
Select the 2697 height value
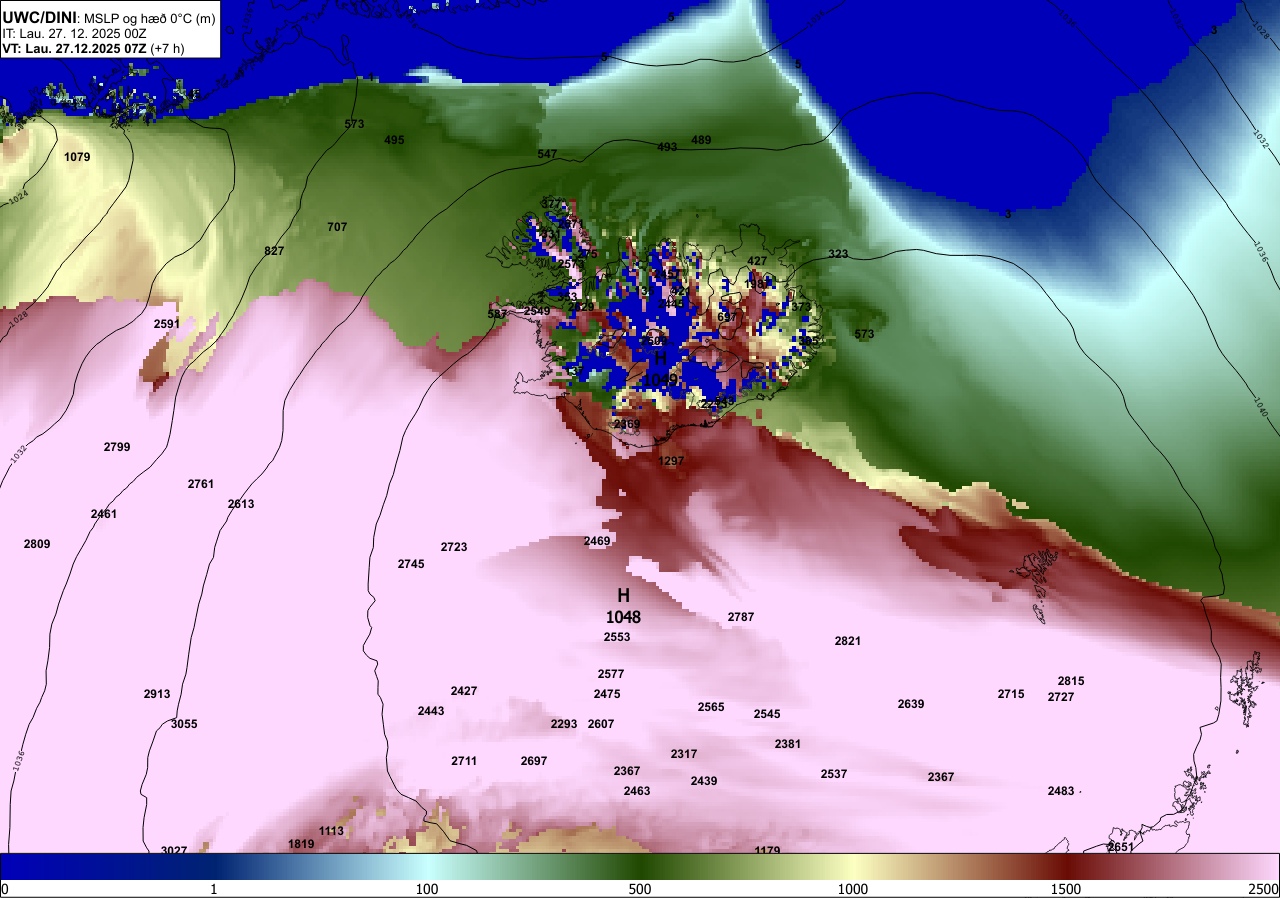click(534, 761)
